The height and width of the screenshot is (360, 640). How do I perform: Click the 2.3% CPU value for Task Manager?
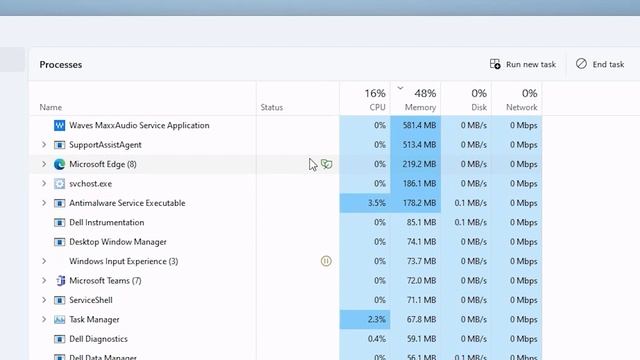click(x=377, y=320)
